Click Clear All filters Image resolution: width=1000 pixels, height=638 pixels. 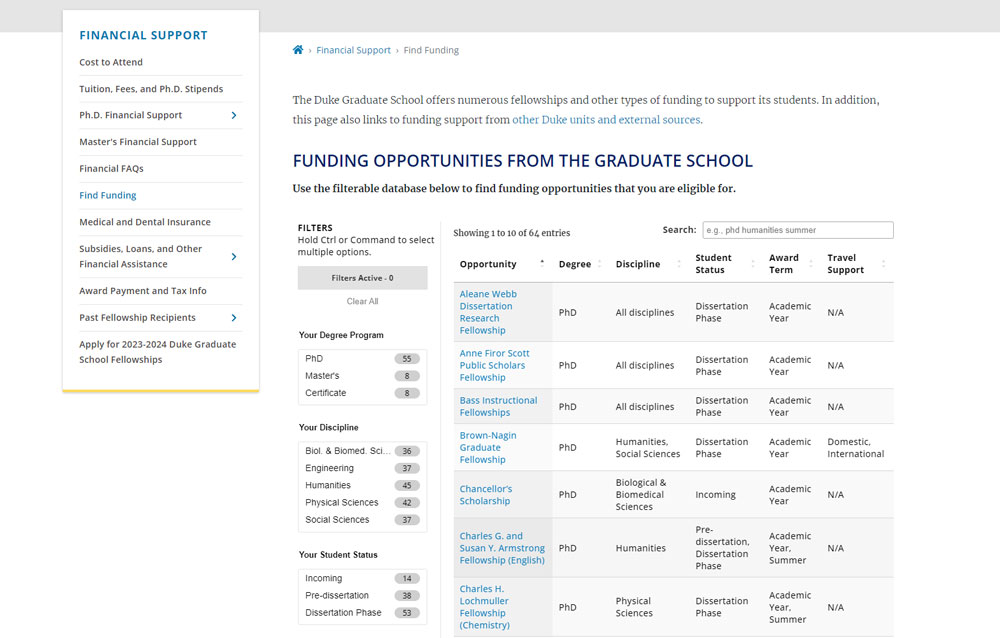click(x=362, y=301)
